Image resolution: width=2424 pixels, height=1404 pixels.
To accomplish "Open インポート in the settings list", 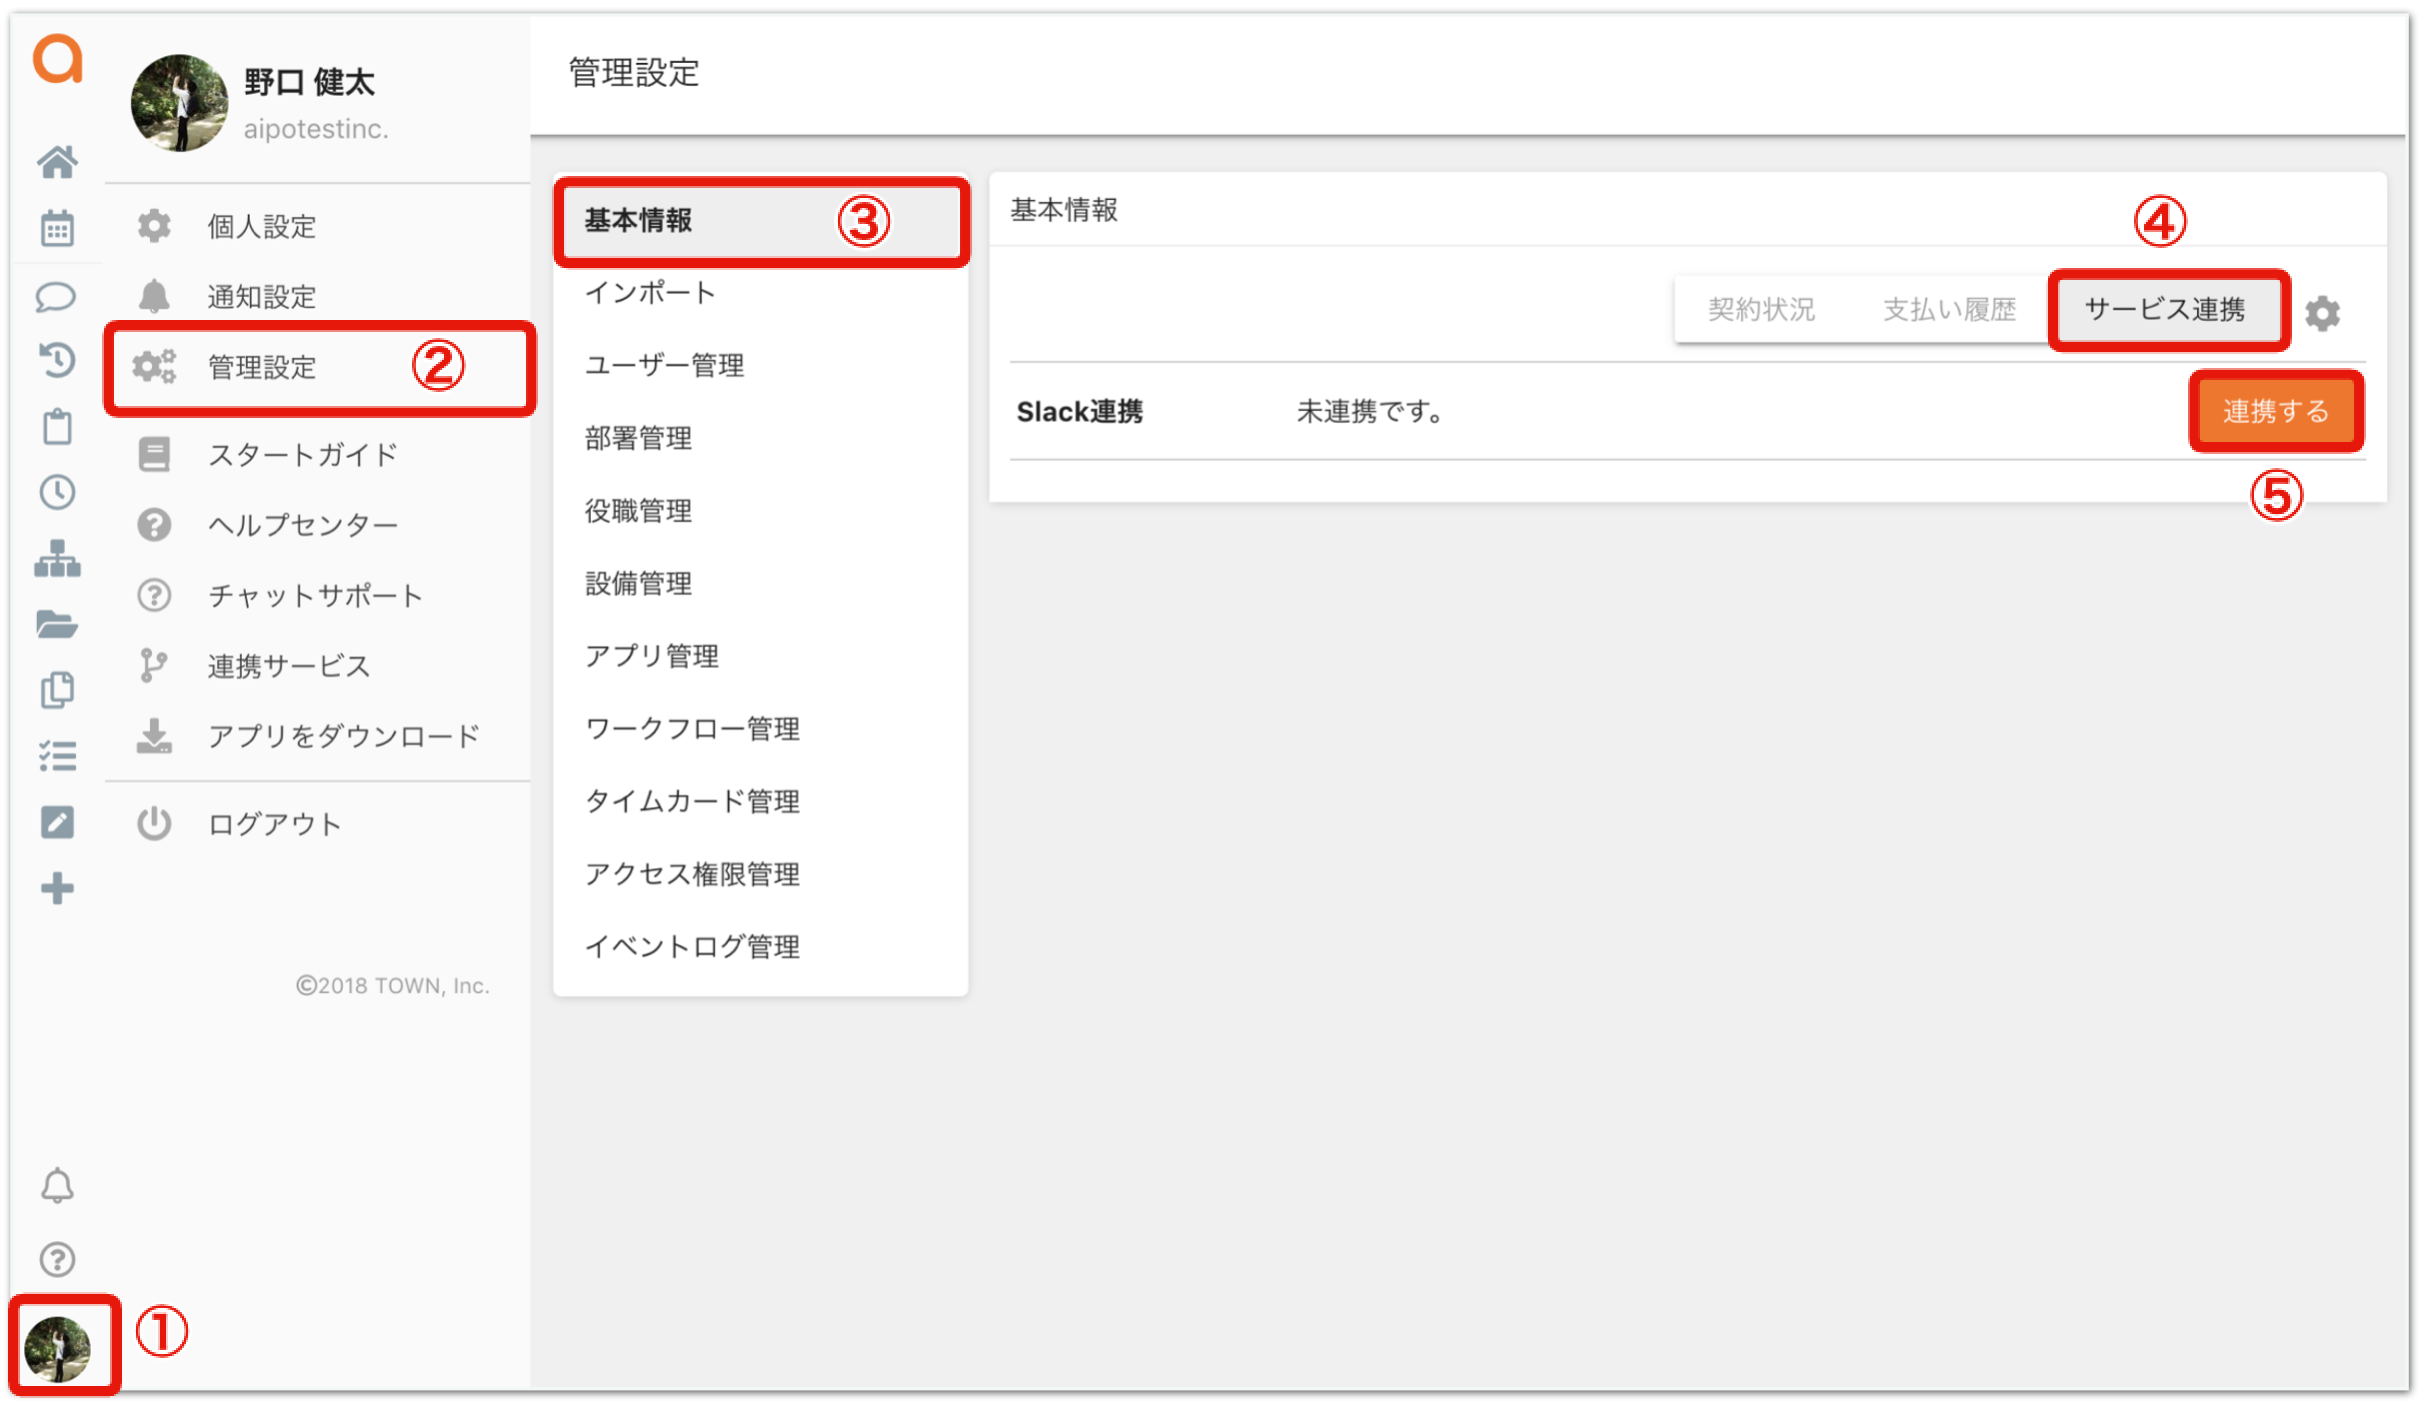I will (x=760, y=293).
